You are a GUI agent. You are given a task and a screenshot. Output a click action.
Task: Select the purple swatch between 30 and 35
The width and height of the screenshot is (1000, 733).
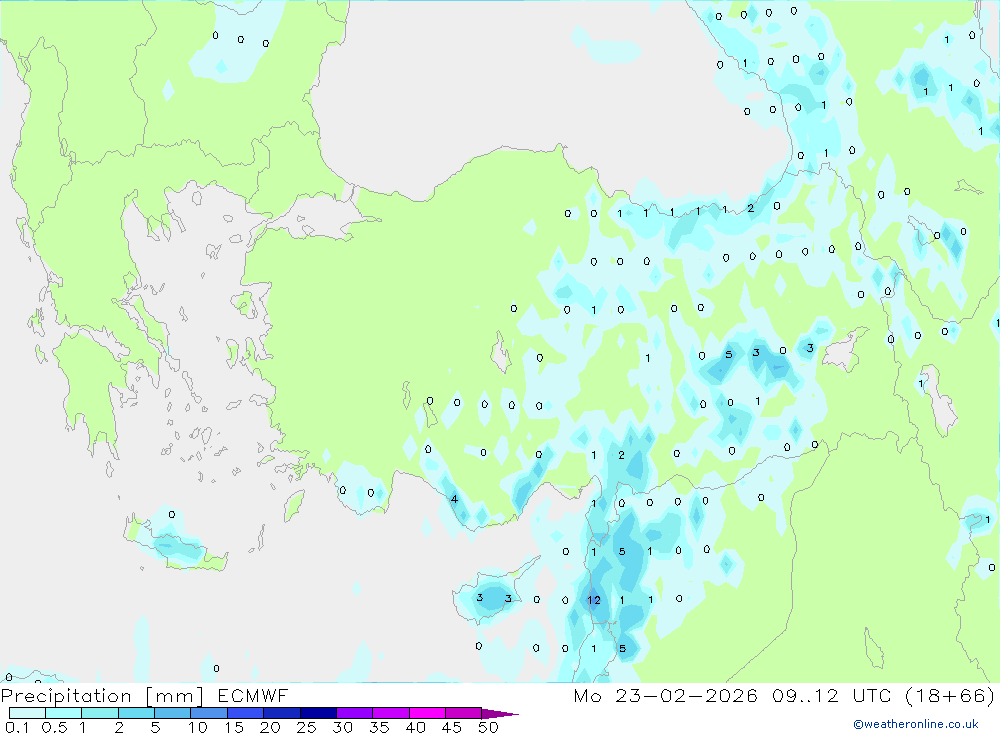[354, 713]
